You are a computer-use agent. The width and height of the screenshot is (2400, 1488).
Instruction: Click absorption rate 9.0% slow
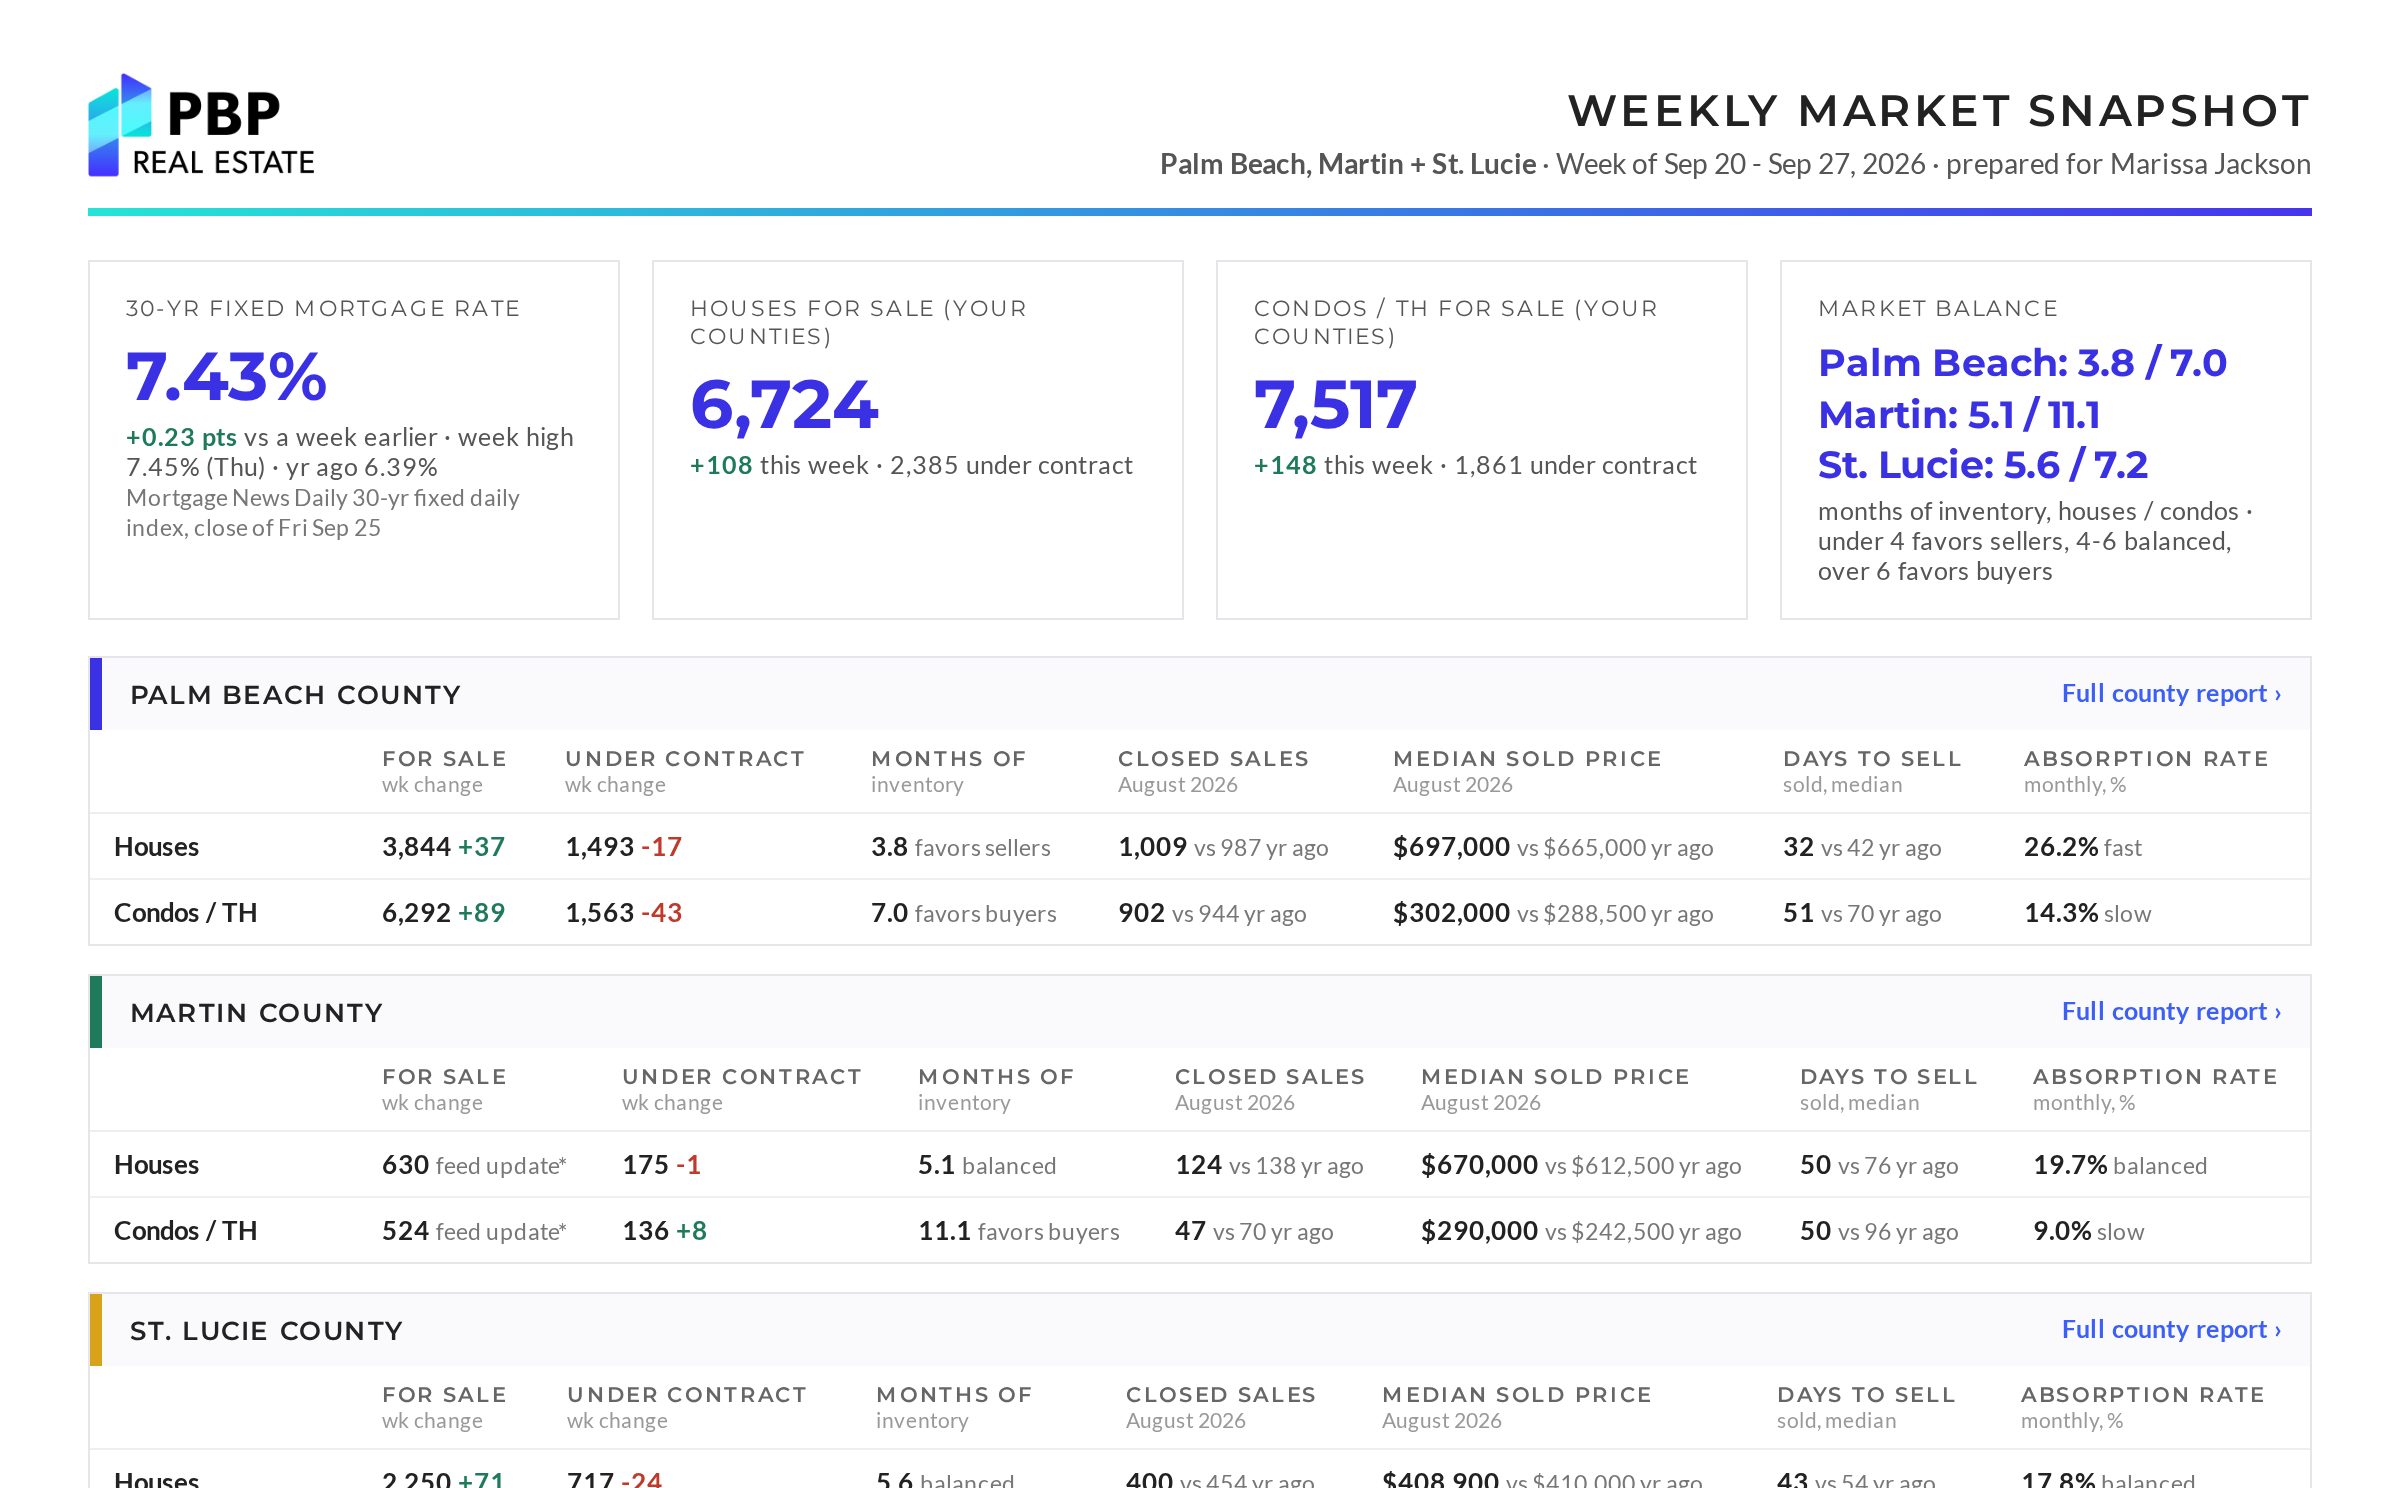point(2088,1231)
